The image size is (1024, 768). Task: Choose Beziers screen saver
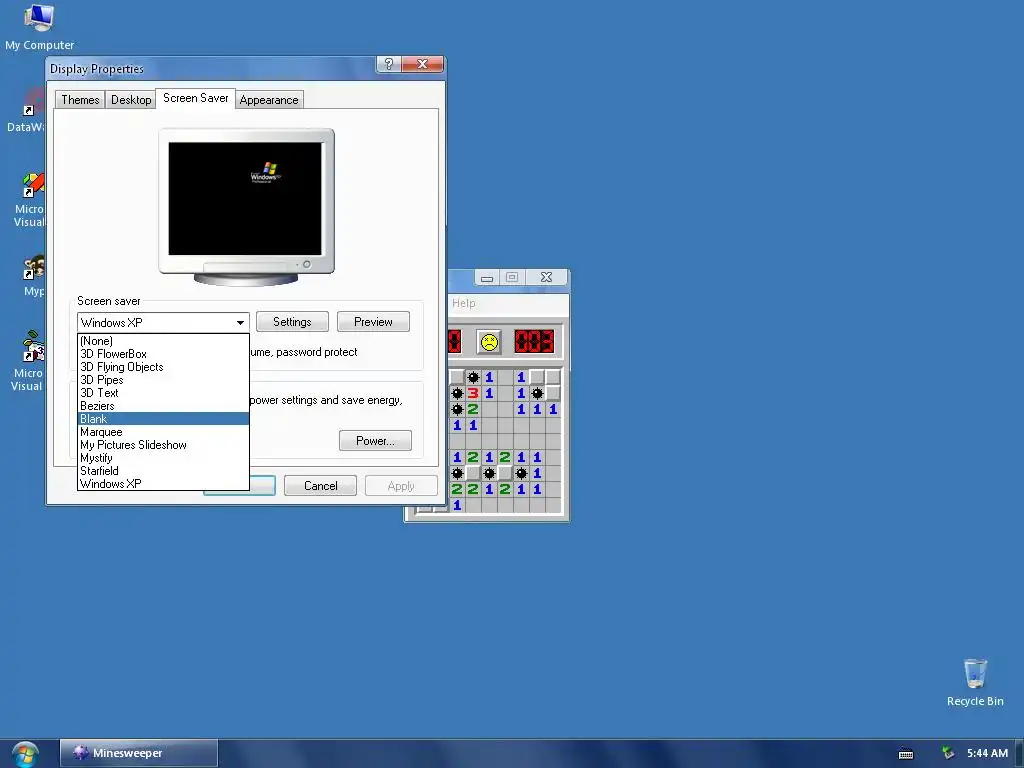tap(163, 406)
